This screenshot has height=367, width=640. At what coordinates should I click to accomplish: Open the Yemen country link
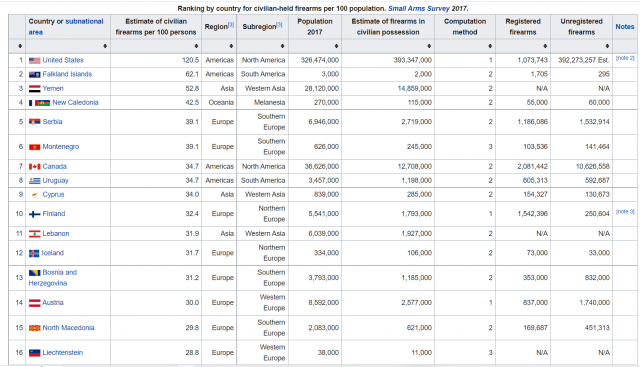[53, 89]
